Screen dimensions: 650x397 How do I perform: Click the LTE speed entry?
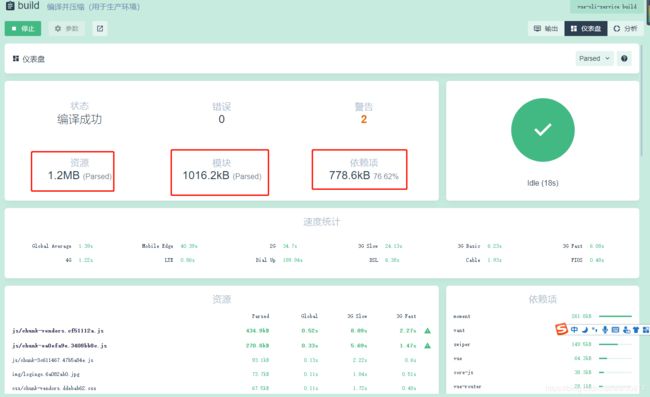click(179, 260)
